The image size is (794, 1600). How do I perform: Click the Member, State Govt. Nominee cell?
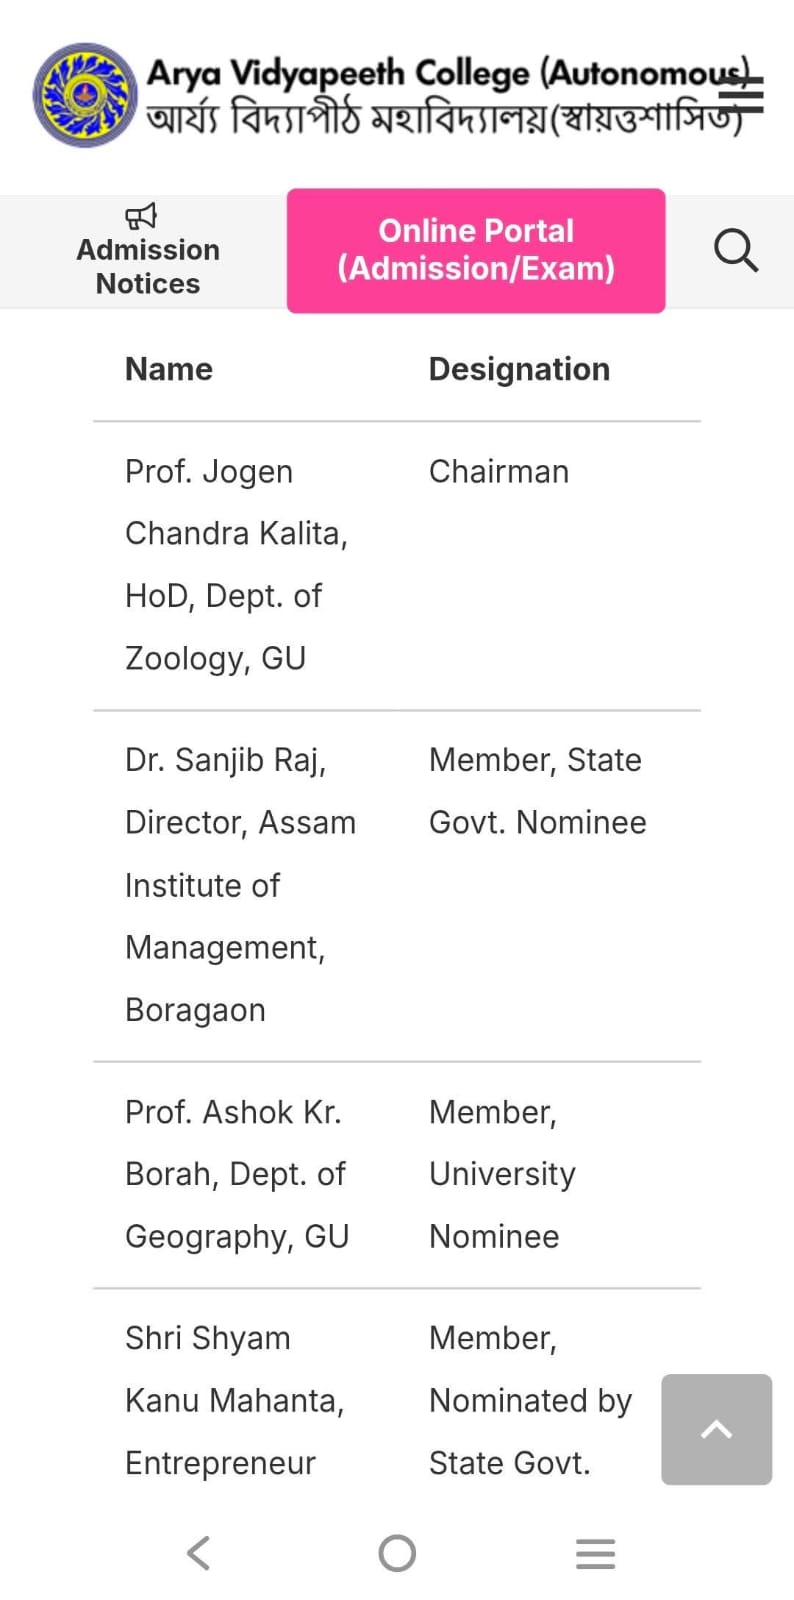[x=537, y=791]
